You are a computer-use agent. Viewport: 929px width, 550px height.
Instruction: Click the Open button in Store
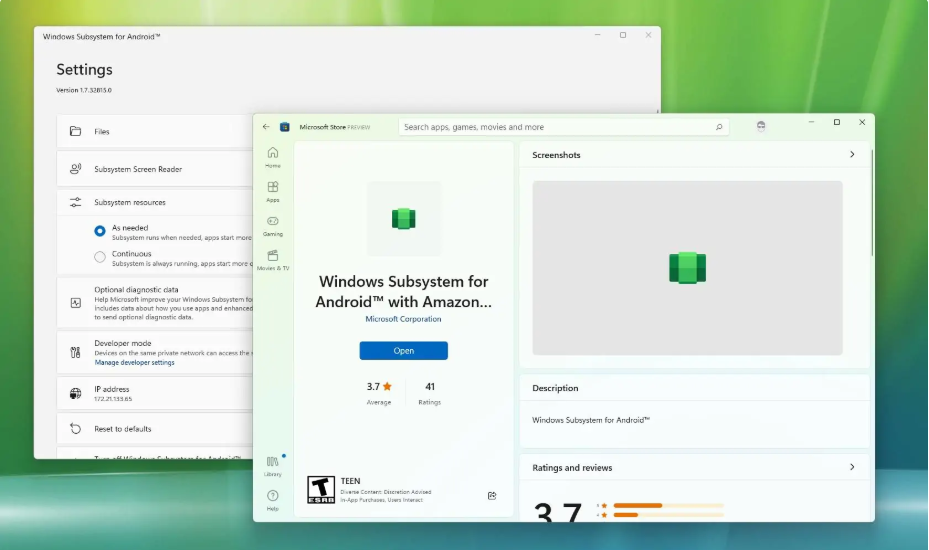pos(403,350)
